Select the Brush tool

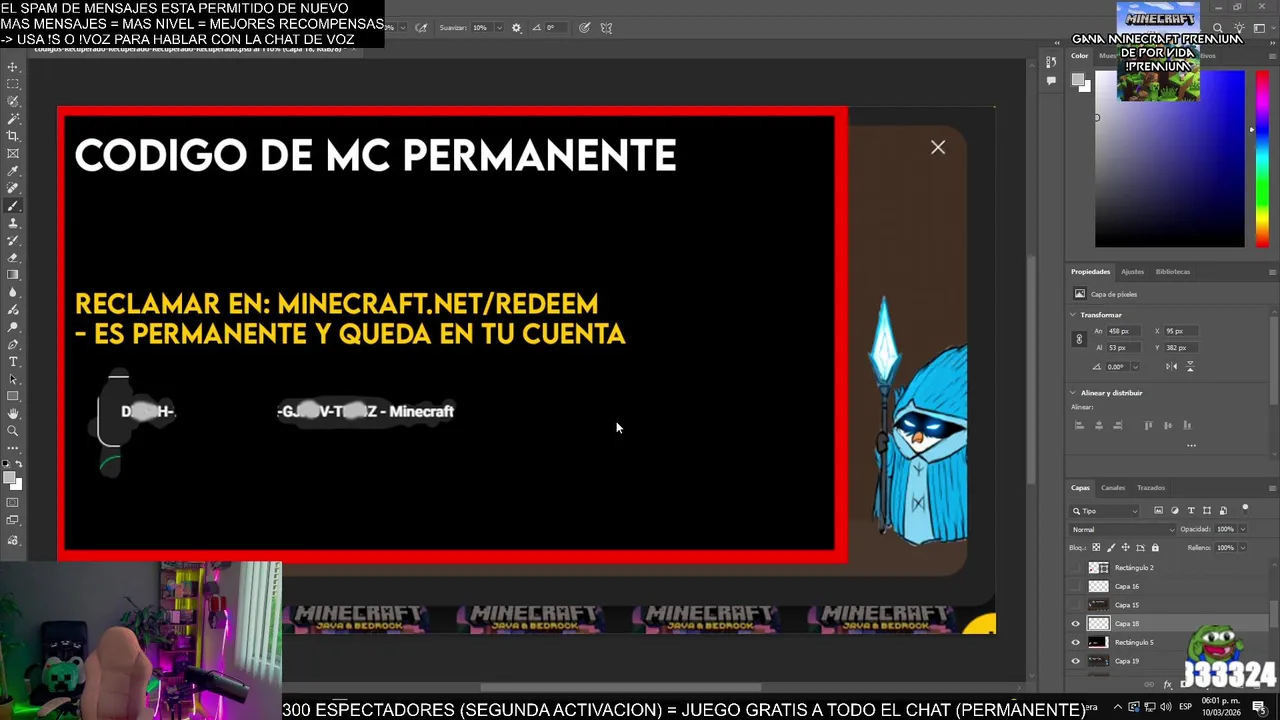[14, 206]
